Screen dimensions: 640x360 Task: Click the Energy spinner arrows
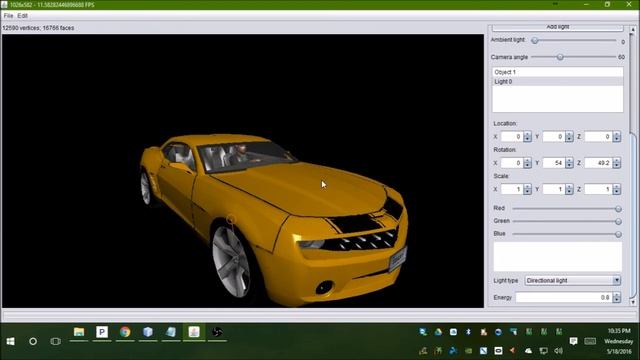click(x=616, y=298)
